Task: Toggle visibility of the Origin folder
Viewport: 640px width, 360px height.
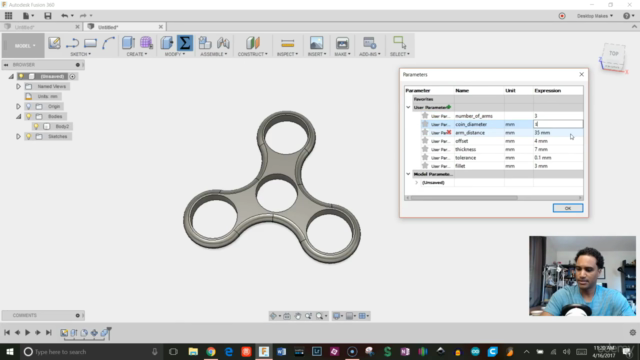Action: 29,107
